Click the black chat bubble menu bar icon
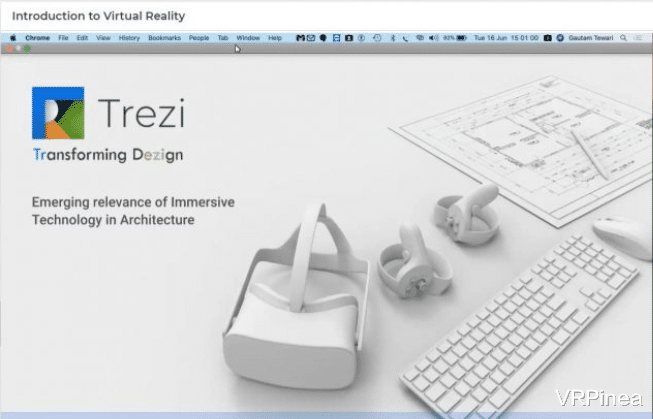Screen dimensions: 653x419 pyautogui.click(x=323, y=38)
